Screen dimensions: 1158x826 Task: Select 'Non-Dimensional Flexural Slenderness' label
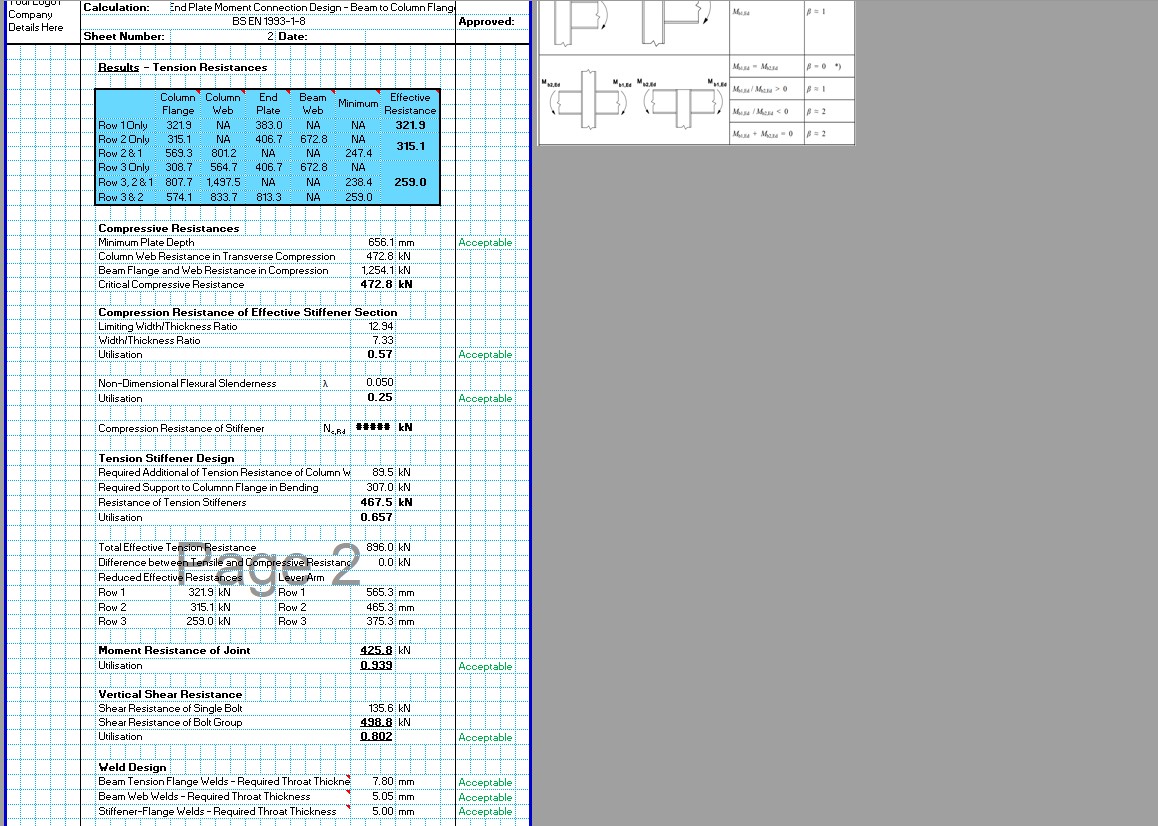187,383
